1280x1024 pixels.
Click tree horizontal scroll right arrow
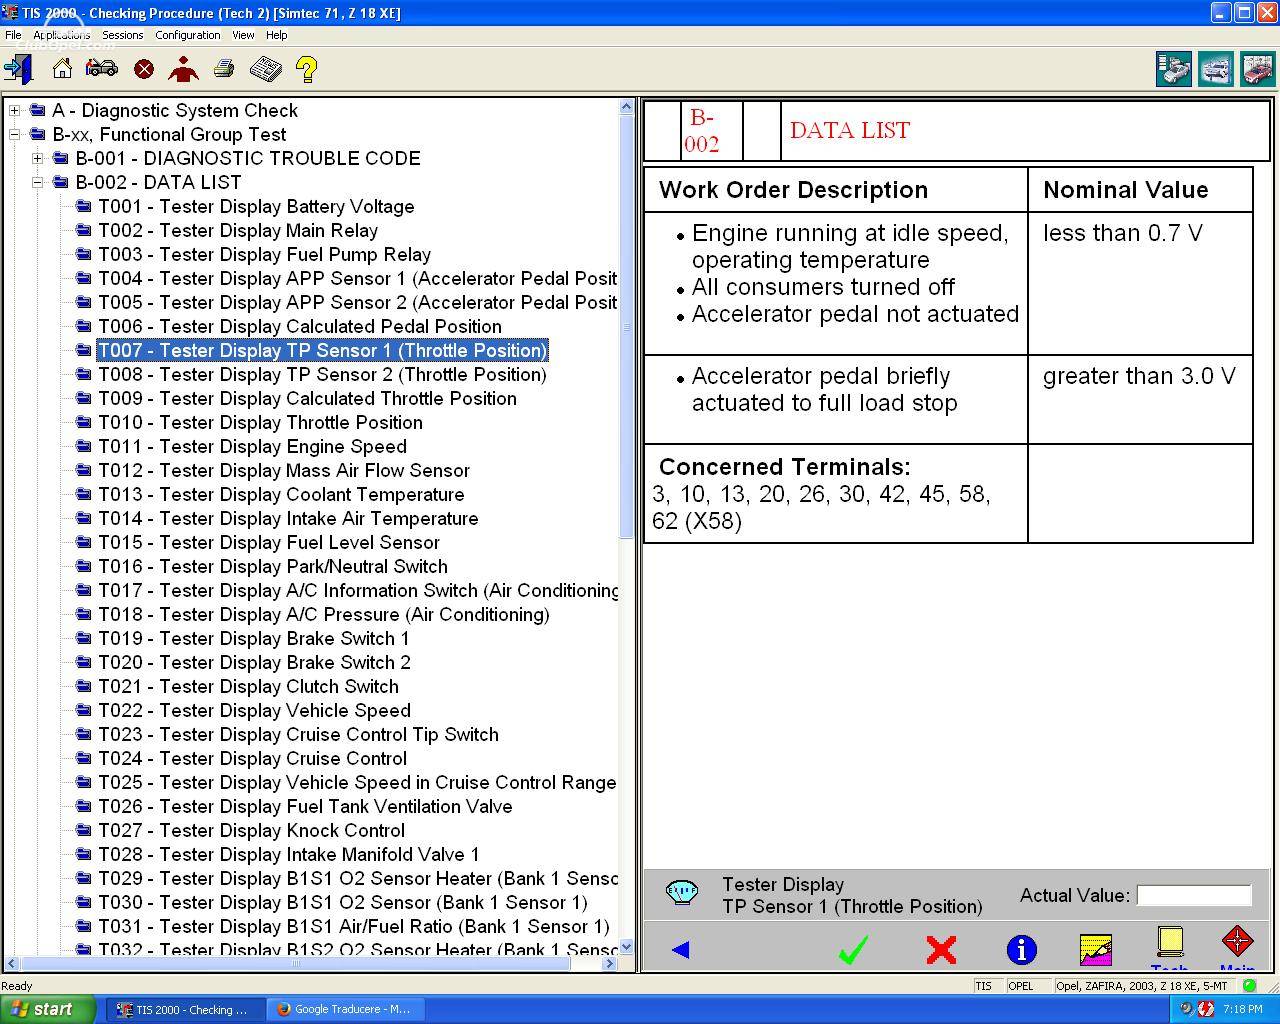coord(610,963)
